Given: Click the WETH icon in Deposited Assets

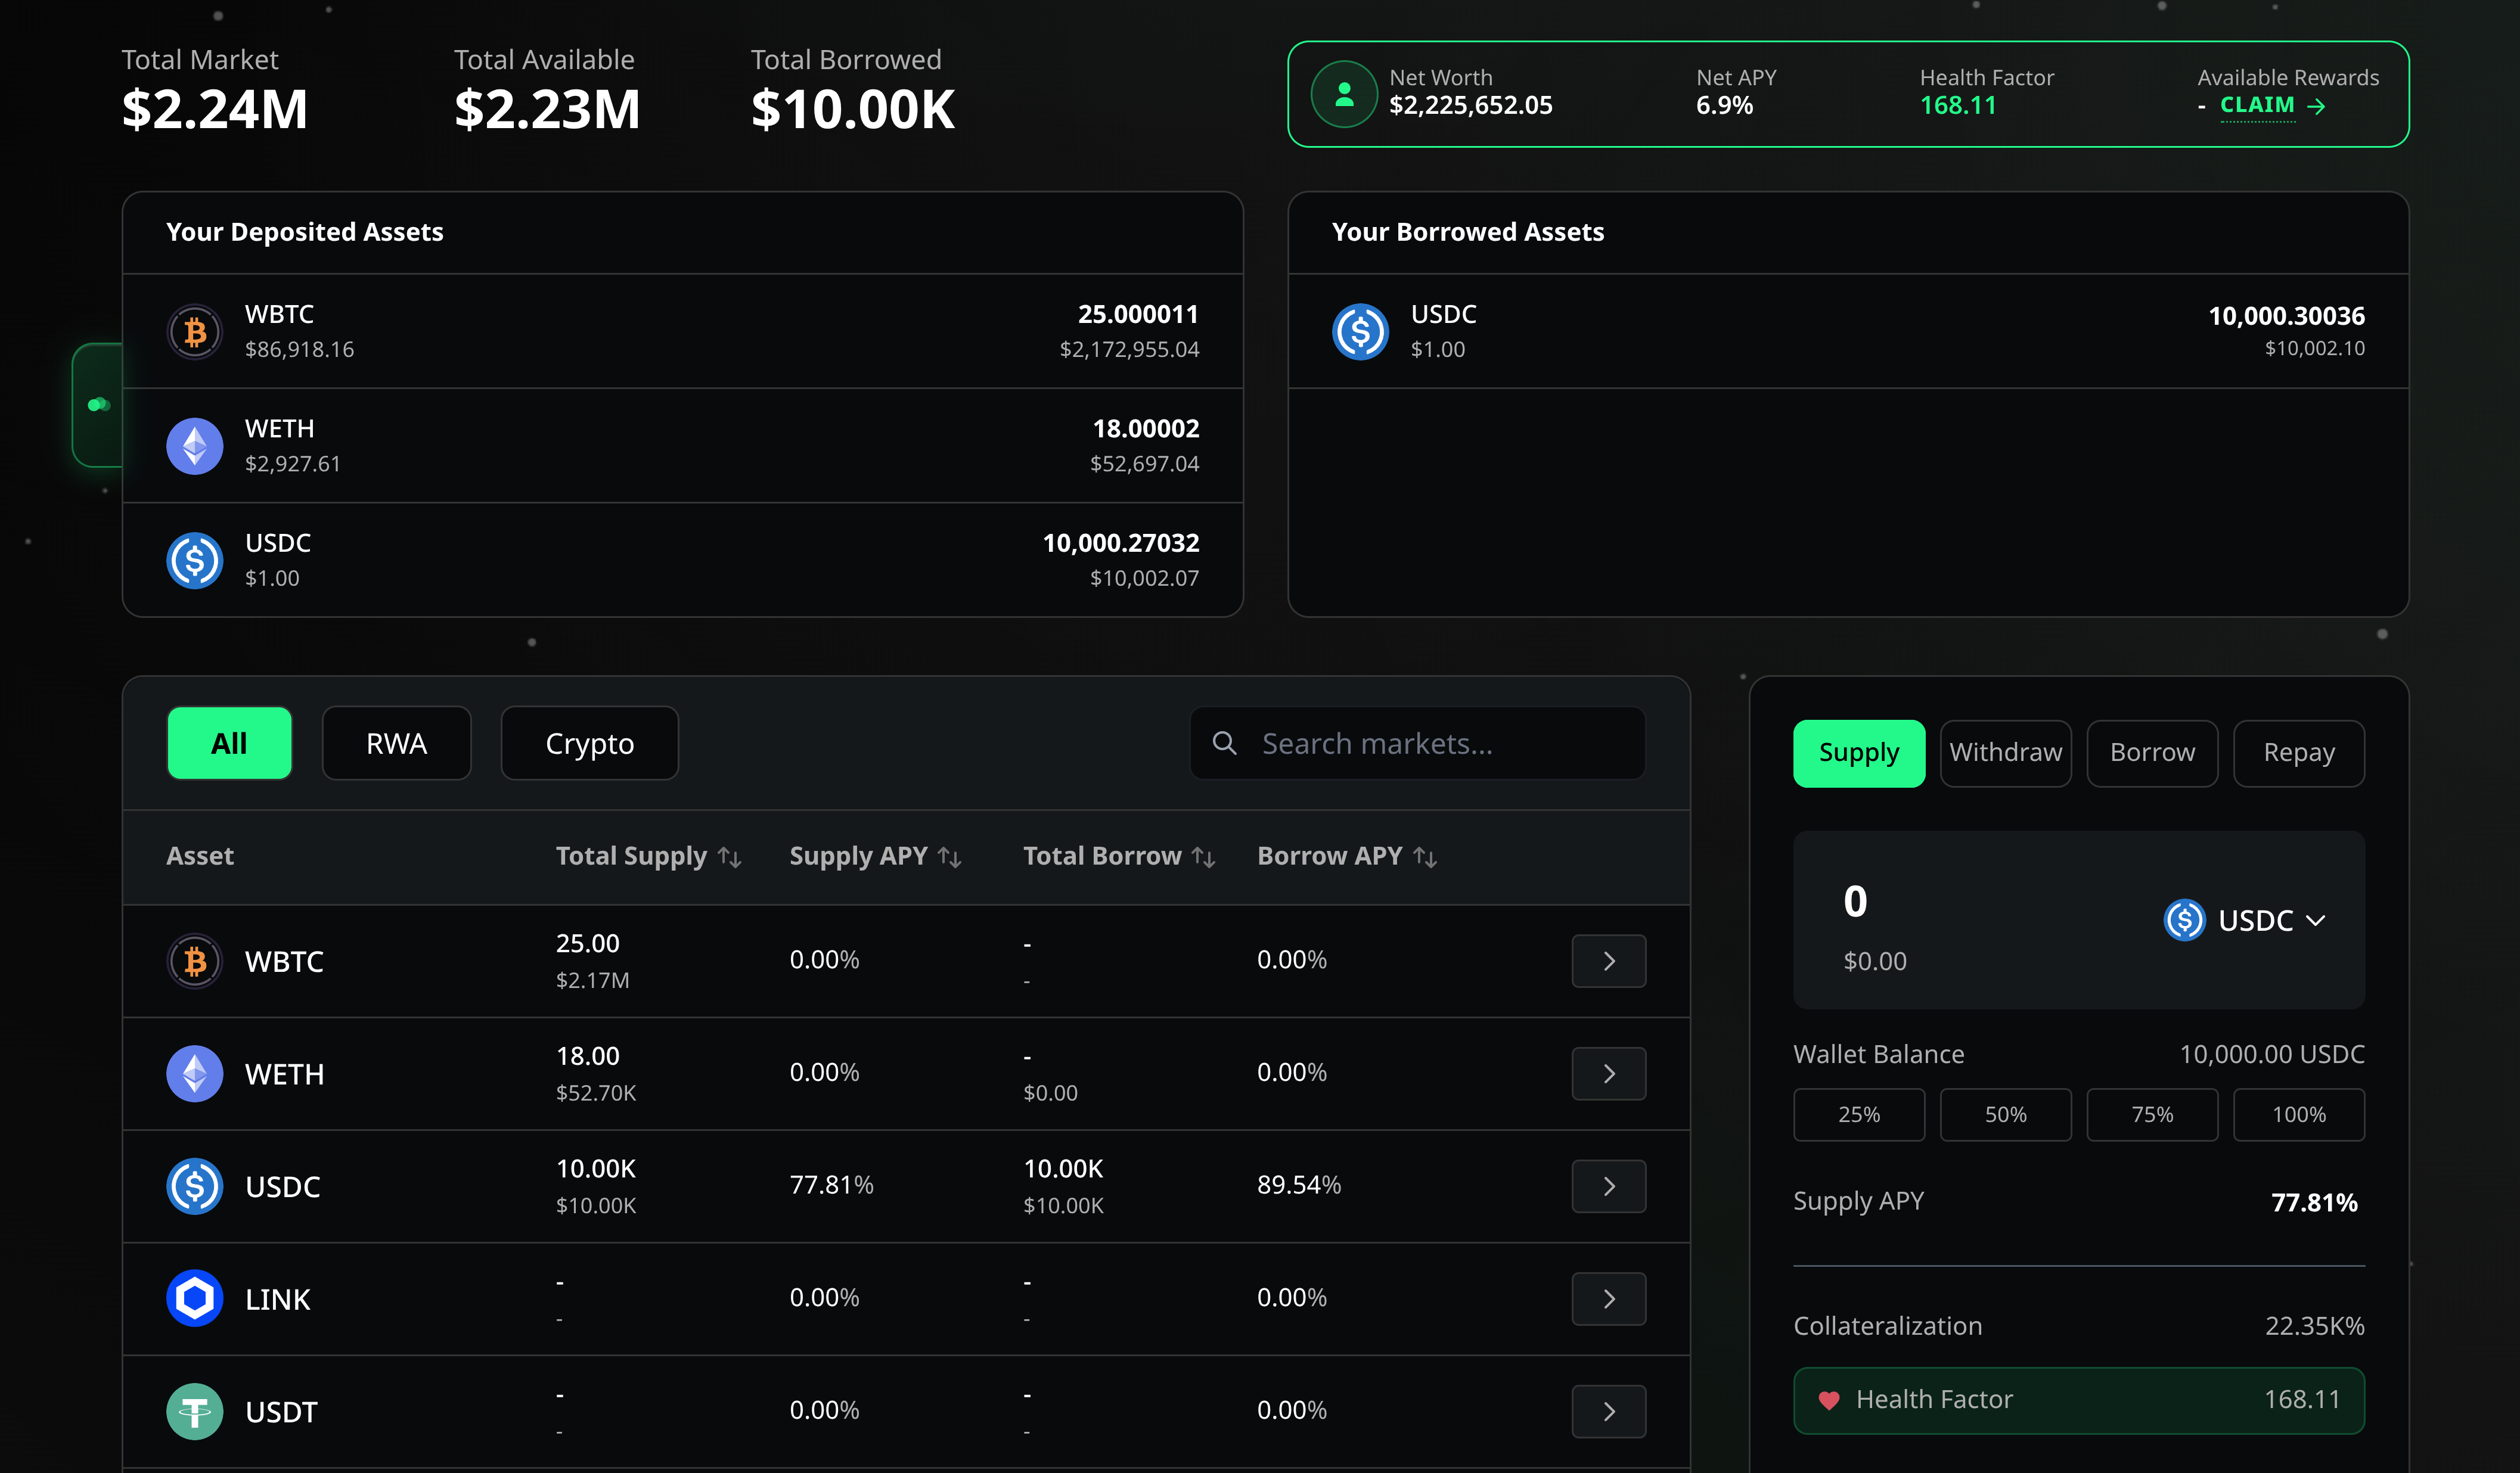Looking at the screenshot, I should pyautogui.click(x=194, y=446).
